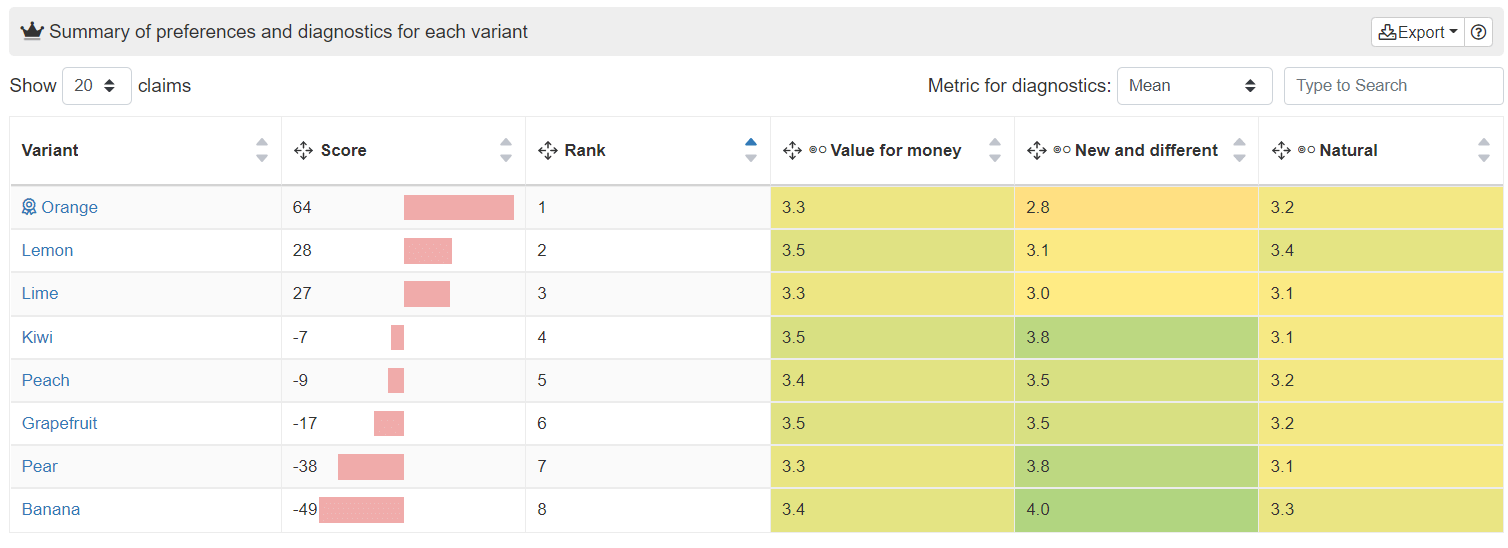Open the help question-mark button
The width and height of the screenshot is (1508, 548).
click(1479, 32)
